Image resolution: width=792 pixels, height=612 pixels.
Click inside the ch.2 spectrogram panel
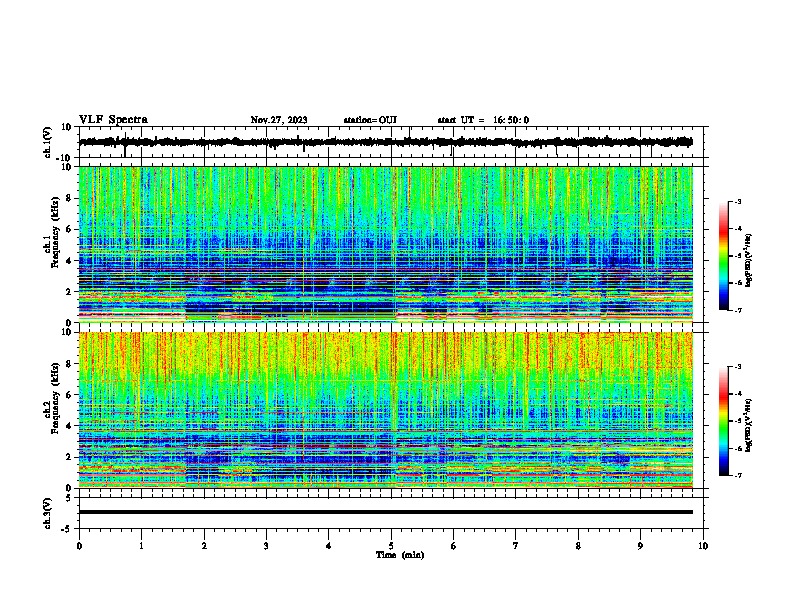(x=385, y=410)
